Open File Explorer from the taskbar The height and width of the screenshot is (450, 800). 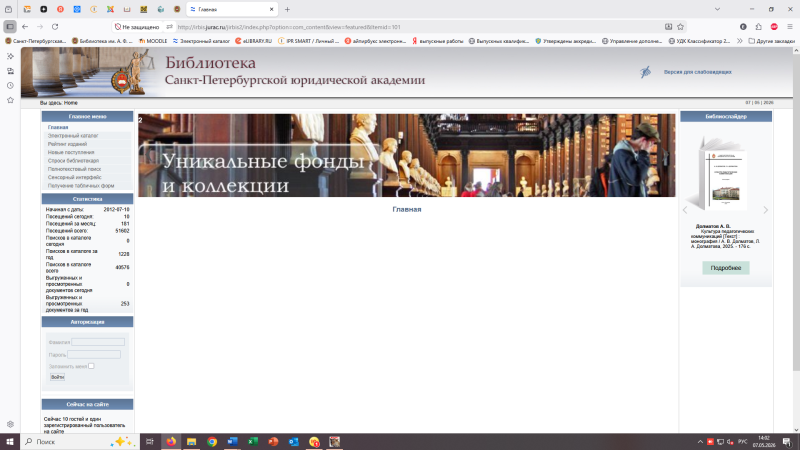pyautogui.click(x=191, y=442)
